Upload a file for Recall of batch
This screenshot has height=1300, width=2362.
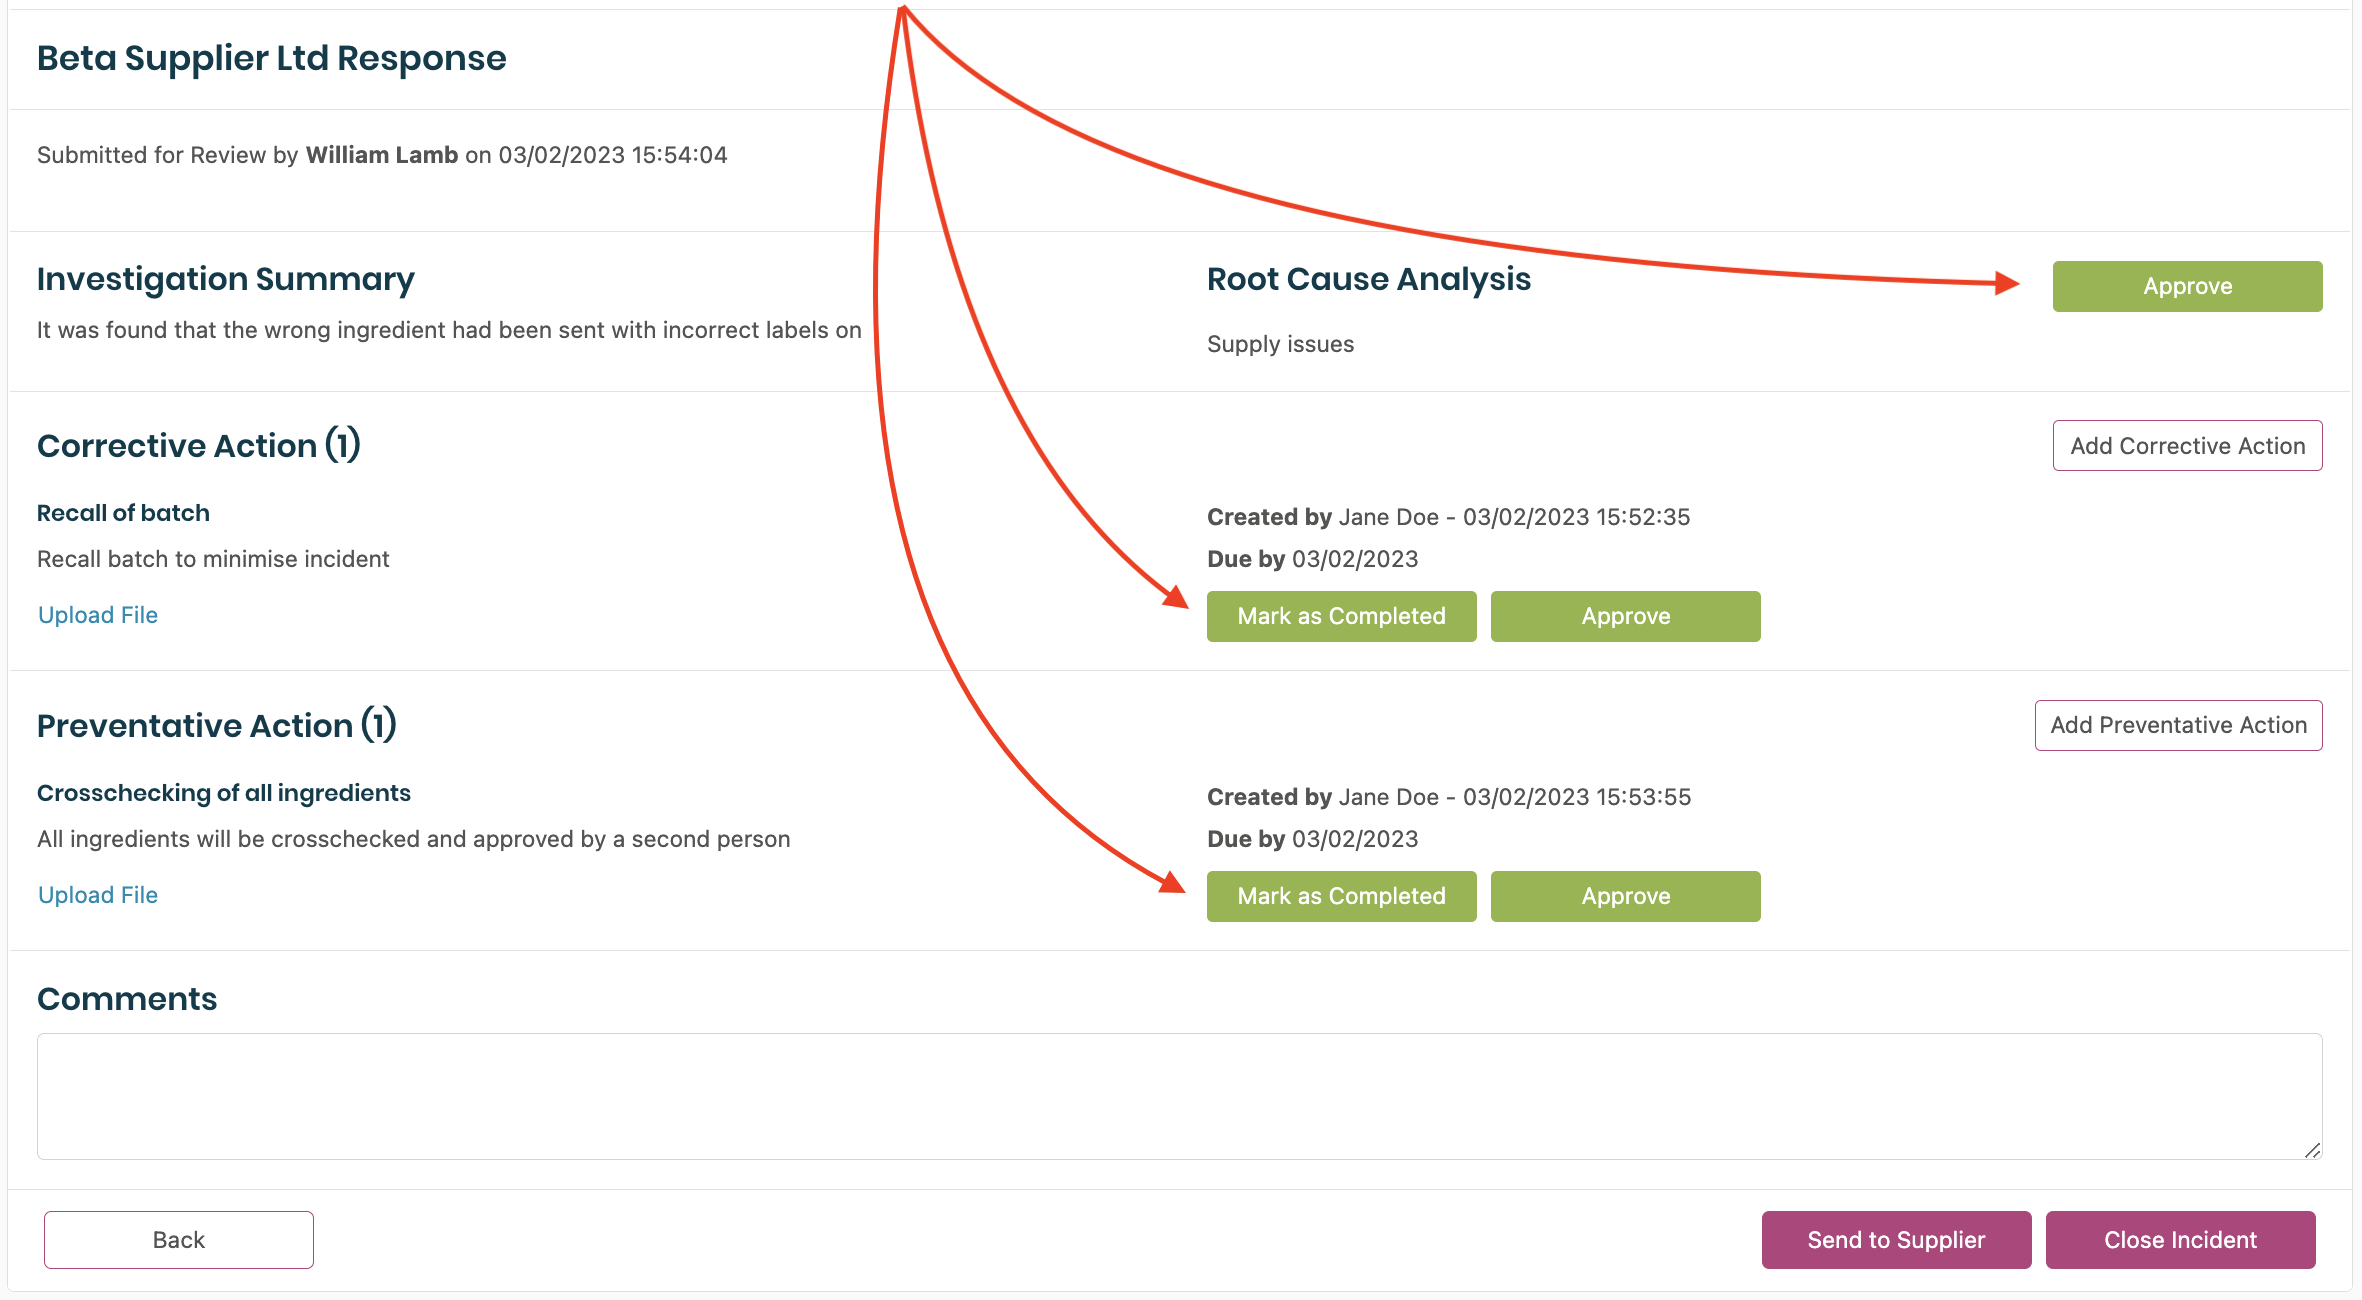pyautogui.click(x=98, y=615)
